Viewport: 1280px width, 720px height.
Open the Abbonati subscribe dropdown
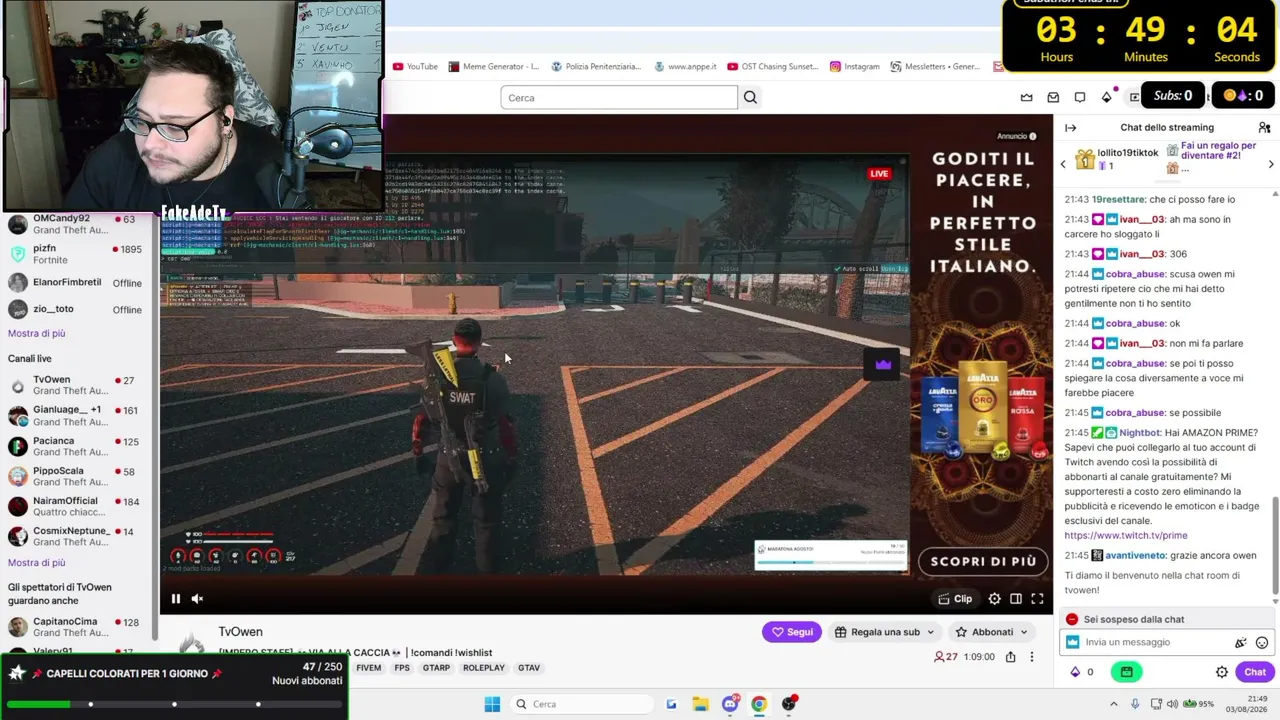click(x=991, y=632)
